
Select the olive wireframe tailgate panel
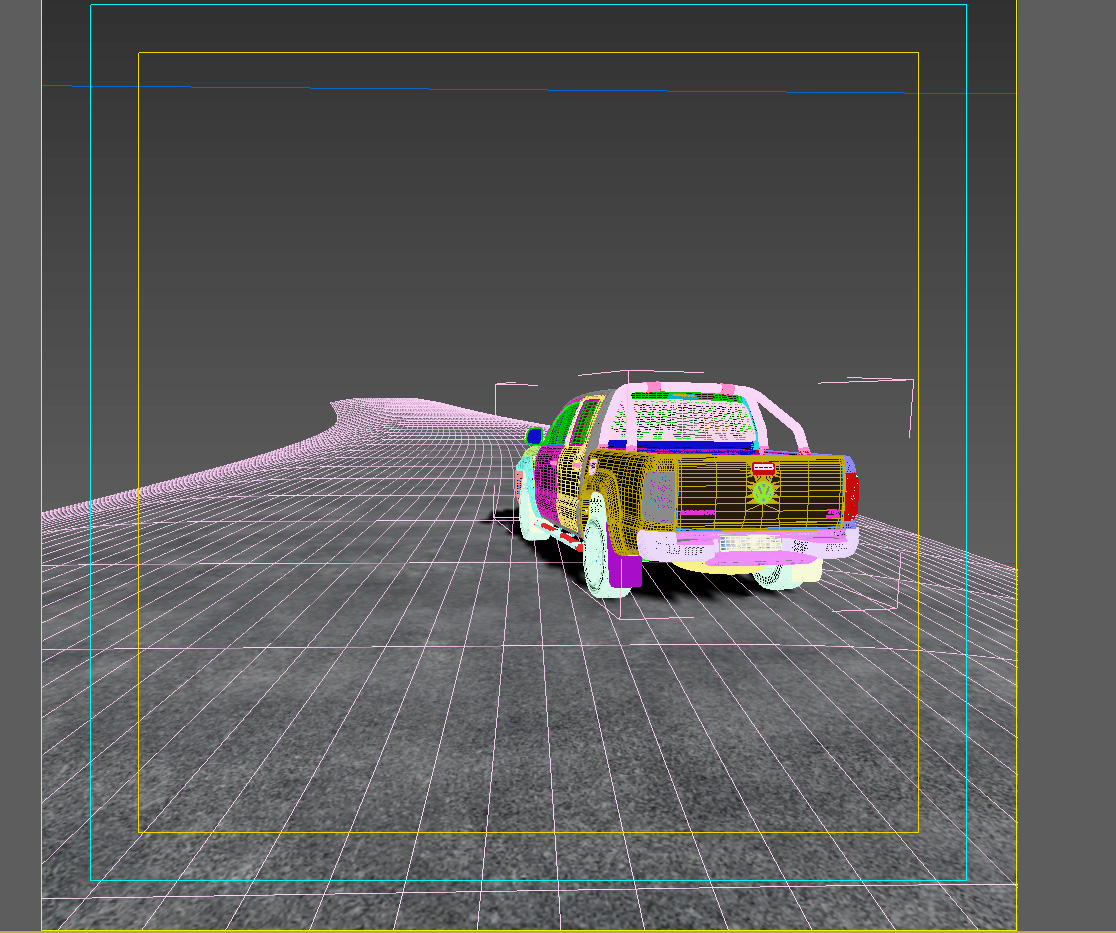click(760, 492)
